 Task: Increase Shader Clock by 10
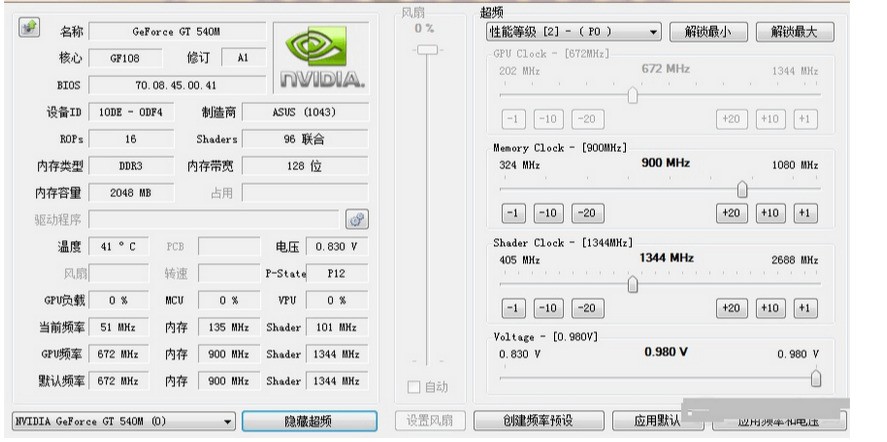tap(769, 308)
